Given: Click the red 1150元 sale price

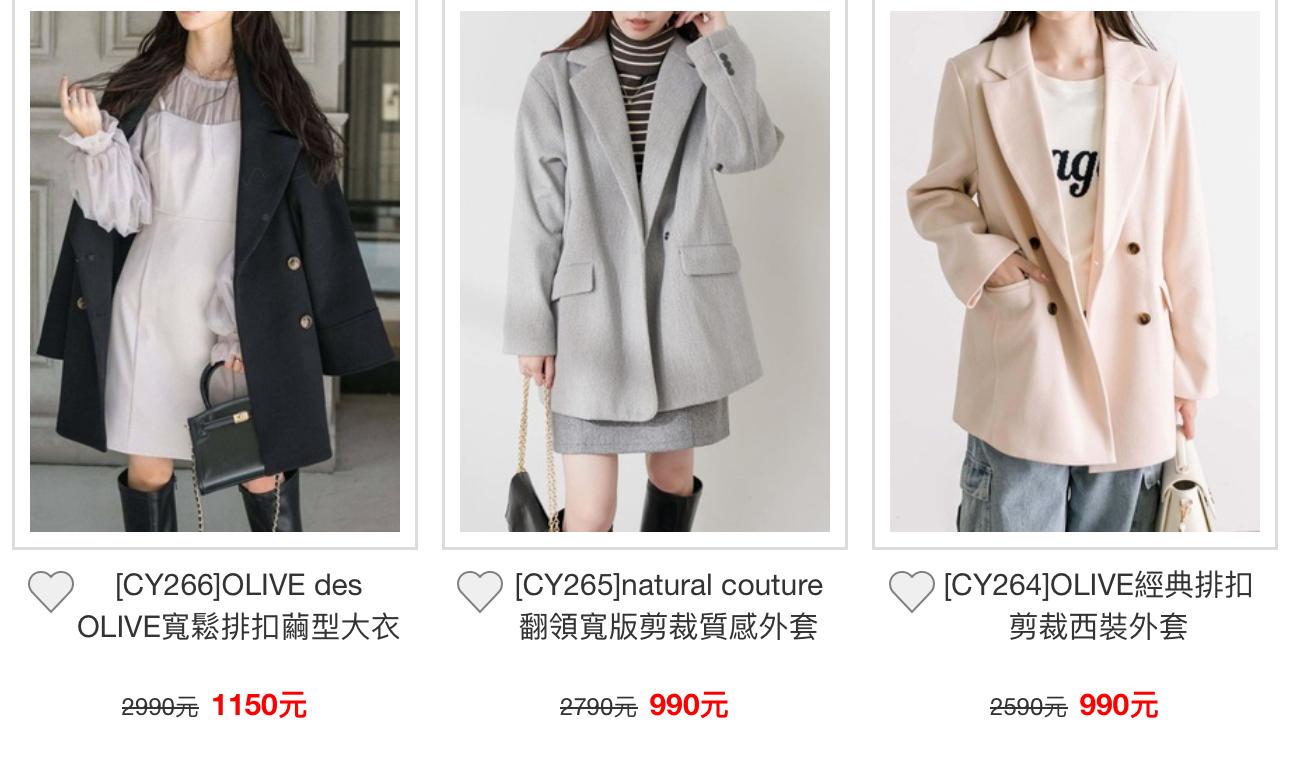Looking at the screenshot, I should pos(259,705).
